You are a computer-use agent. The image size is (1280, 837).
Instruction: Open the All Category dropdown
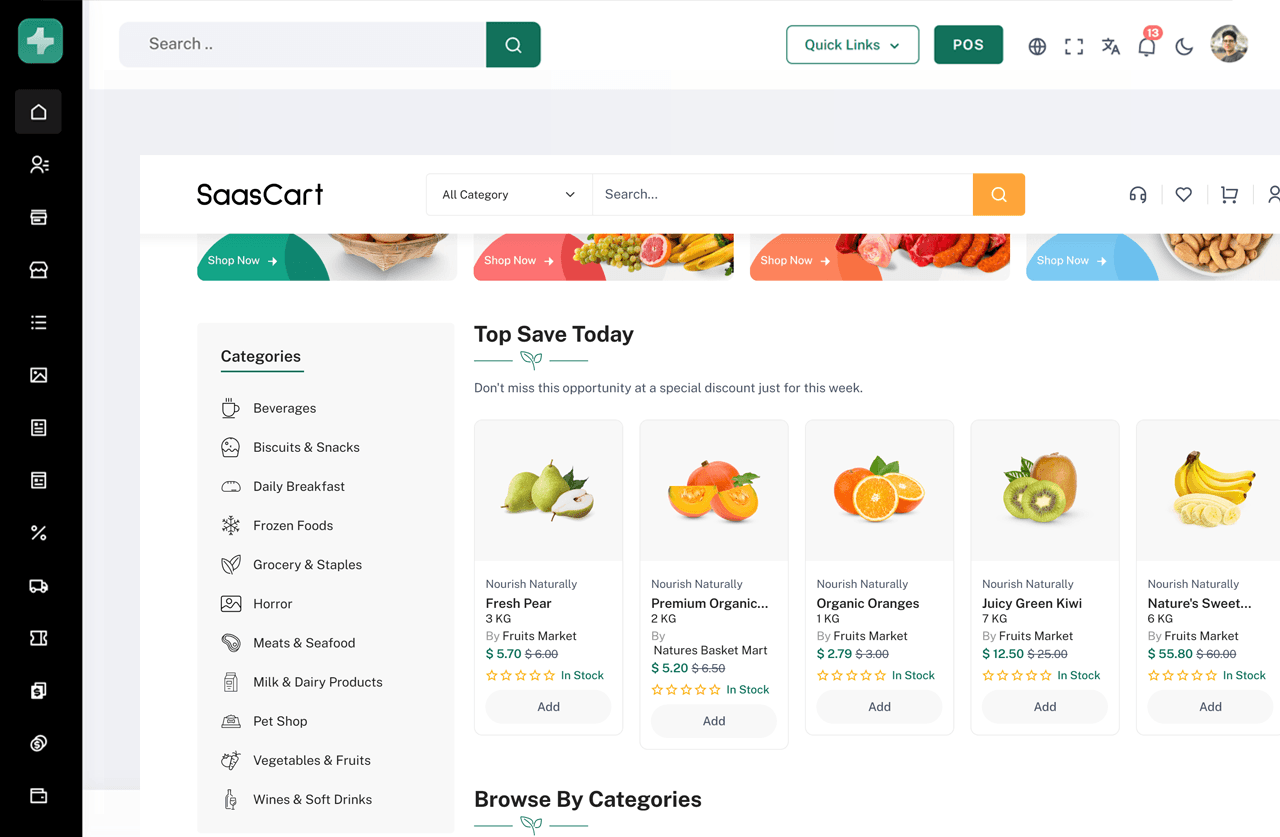click(508, 195)
